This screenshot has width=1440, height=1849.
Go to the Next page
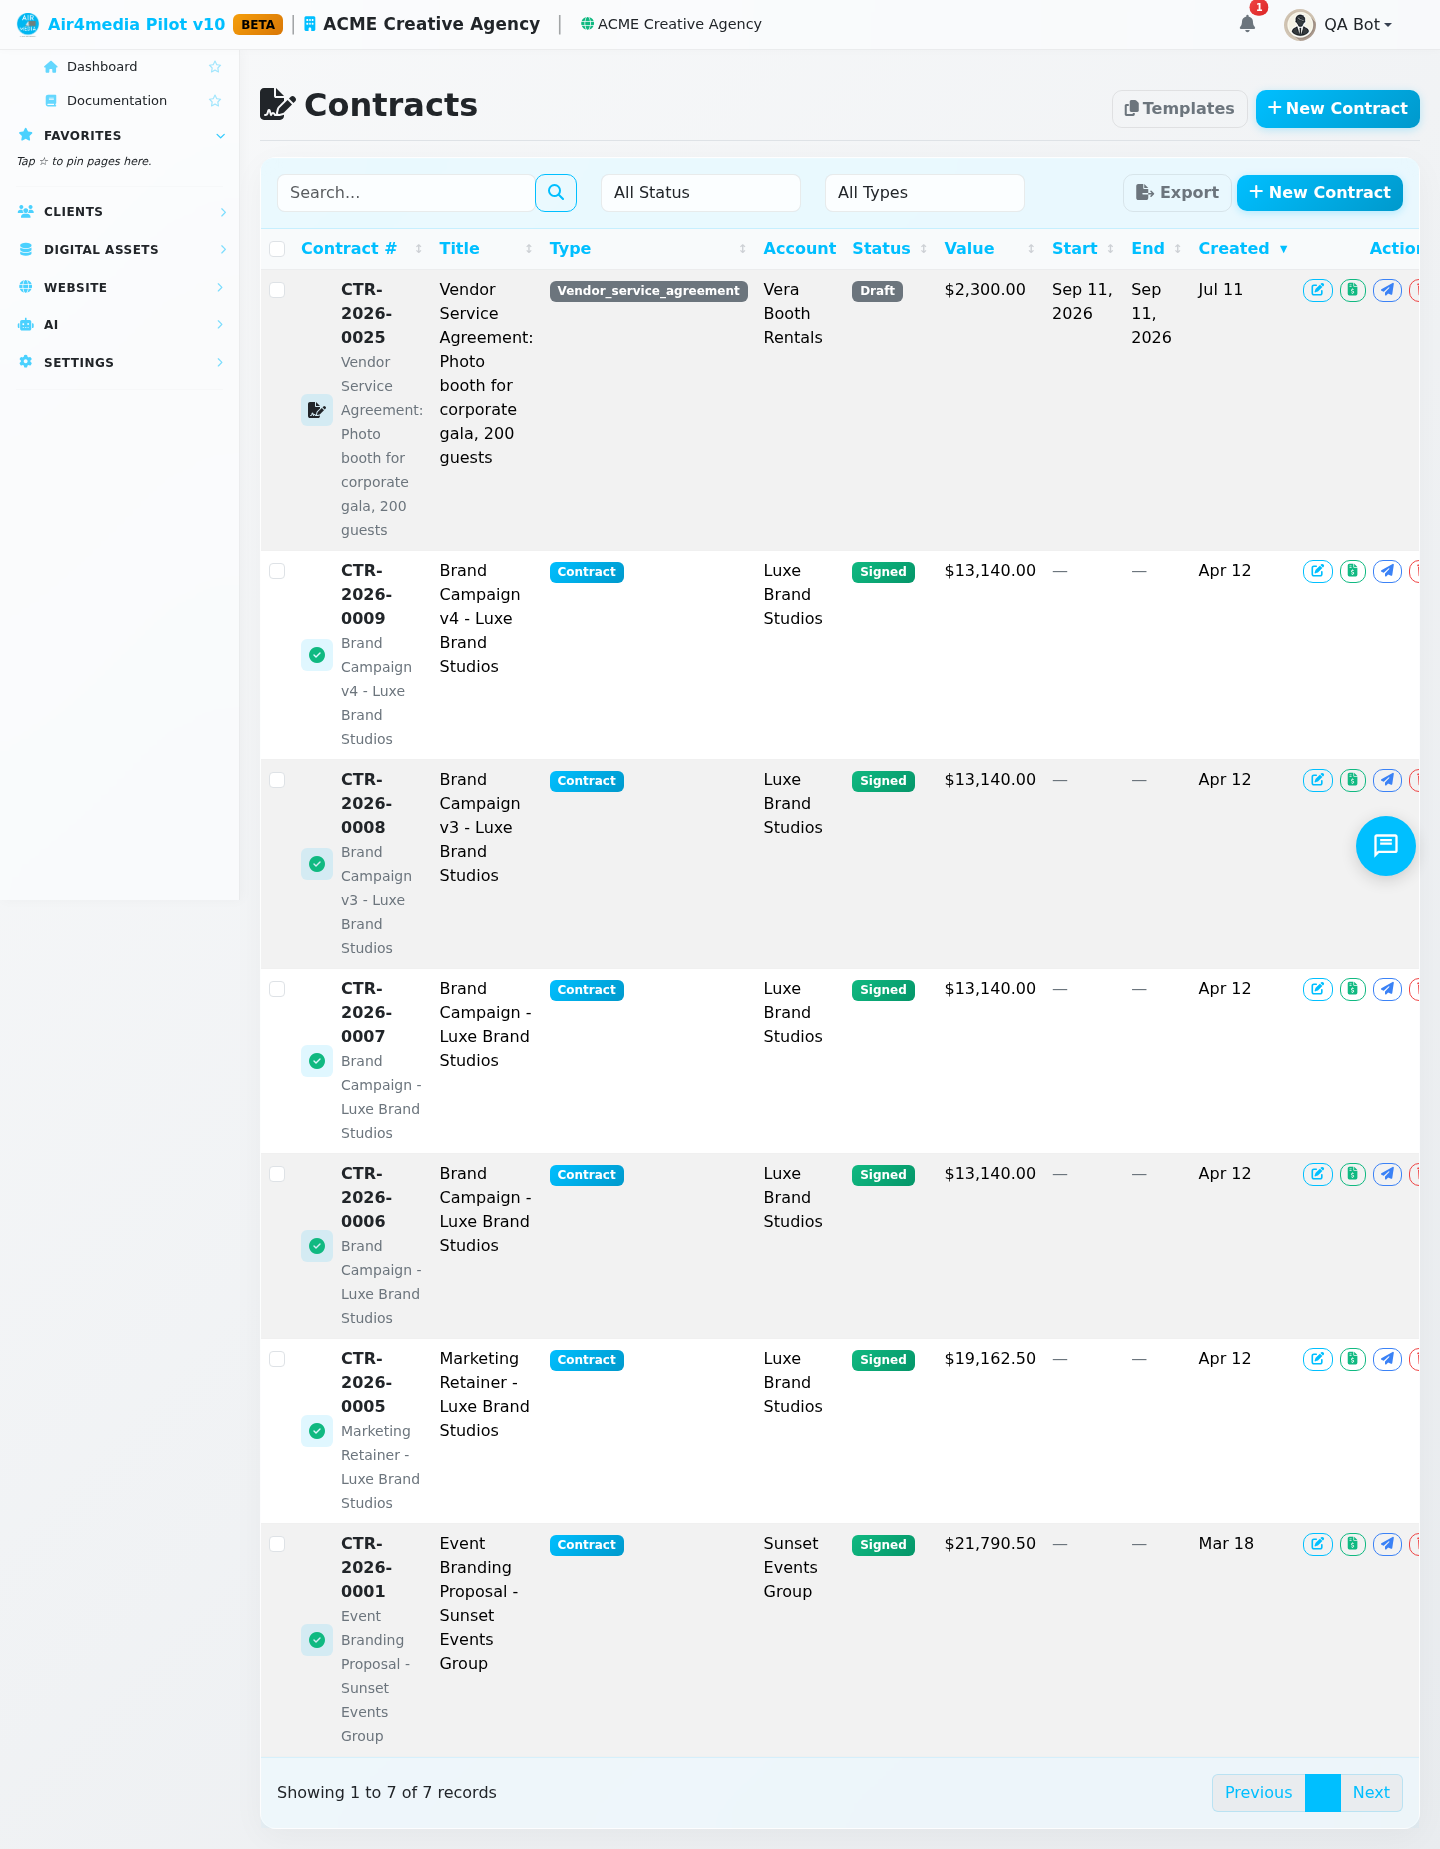[1371, 1793]
